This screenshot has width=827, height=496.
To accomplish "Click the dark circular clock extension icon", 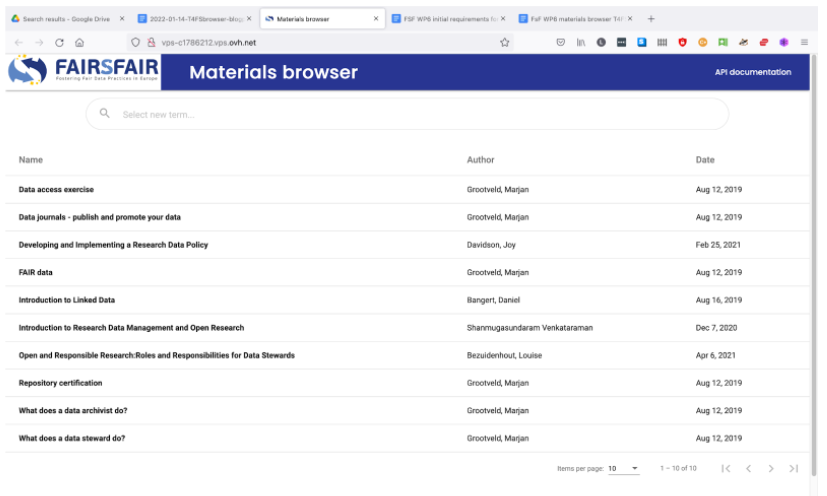I will pyautogui.click(x=601, y=42).
